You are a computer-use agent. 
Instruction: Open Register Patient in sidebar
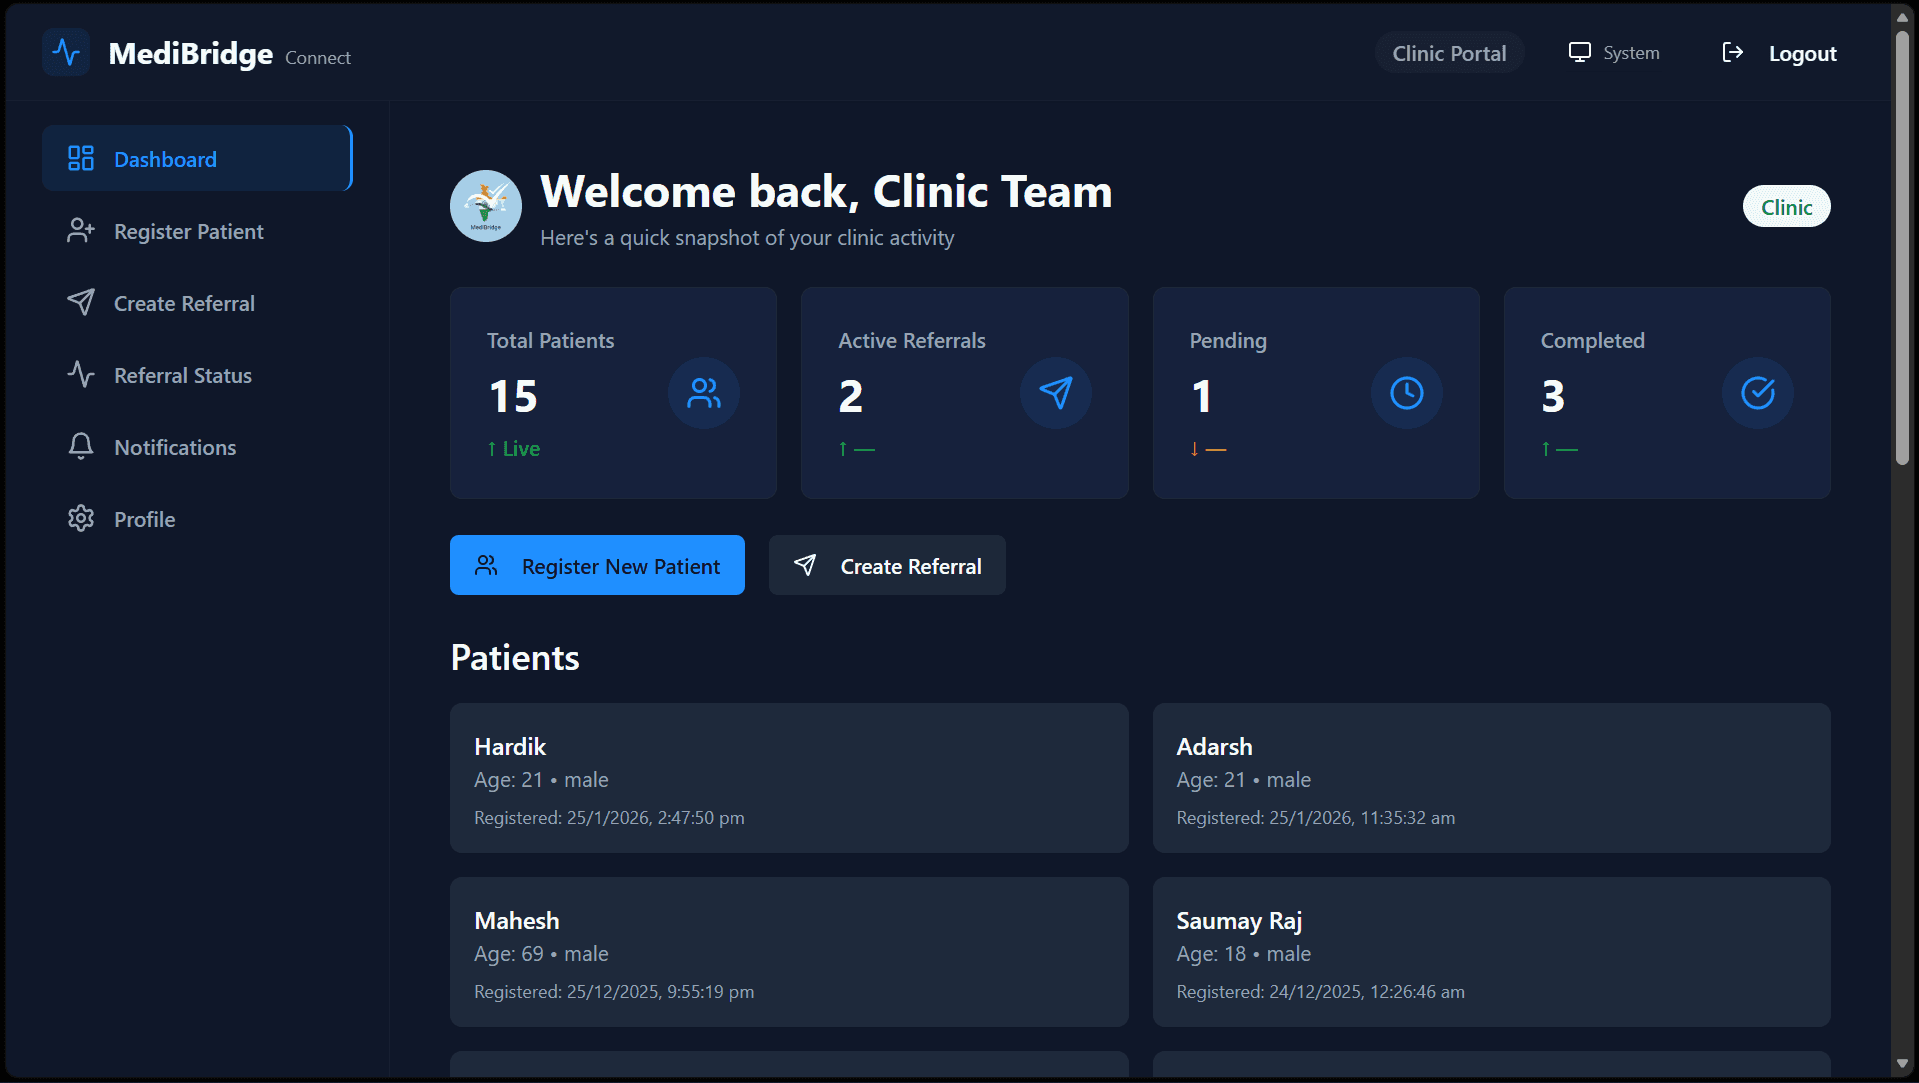pos(197,231)
